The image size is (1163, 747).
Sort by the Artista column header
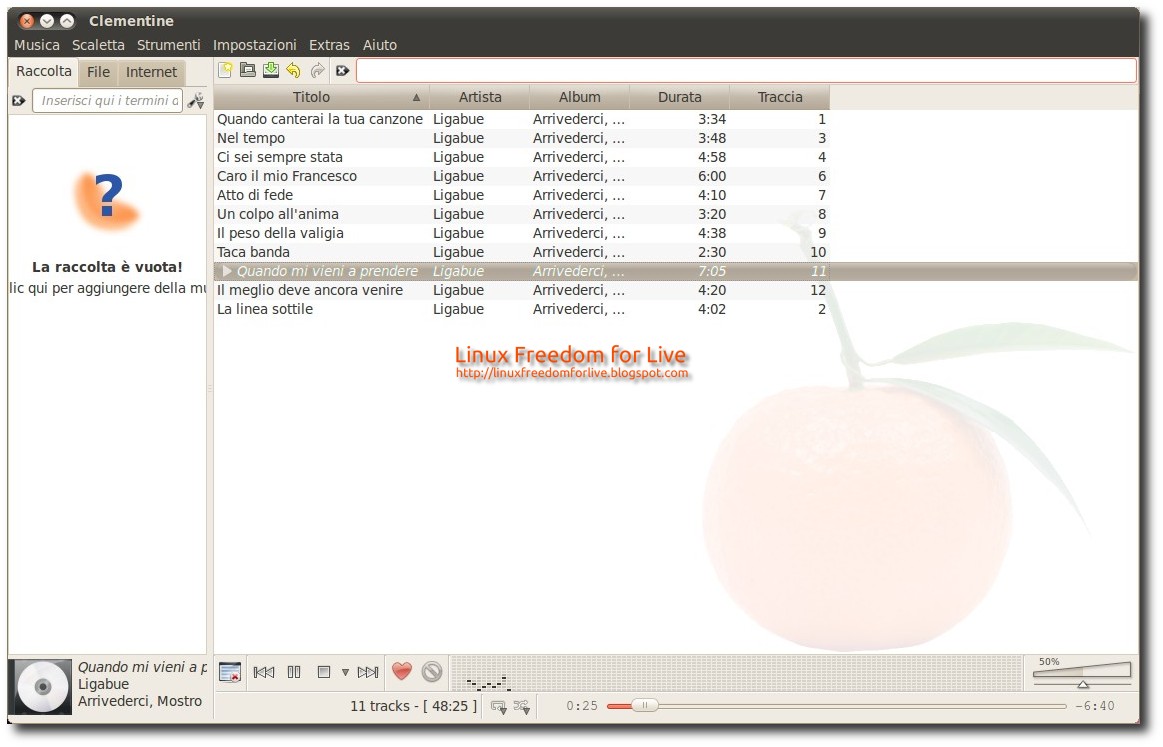(x=480, y=97)
